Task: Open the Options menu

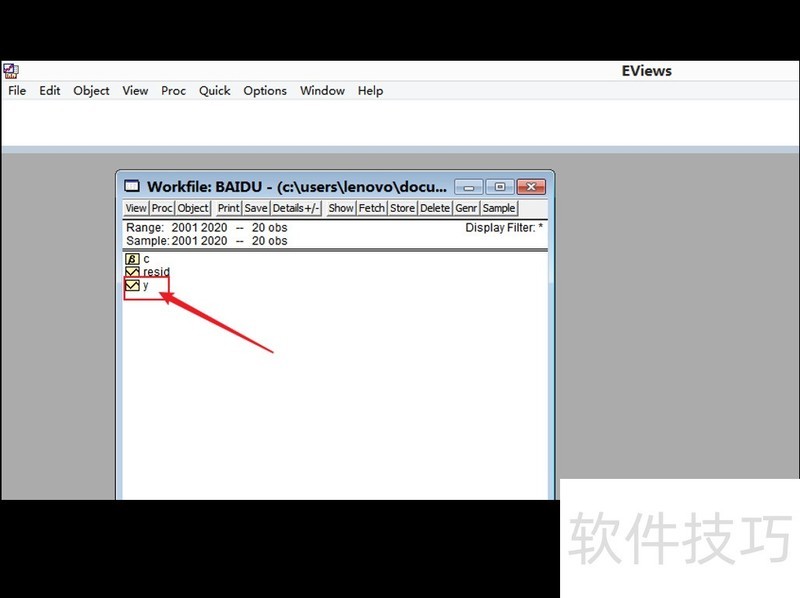Action: pos(265,91)
